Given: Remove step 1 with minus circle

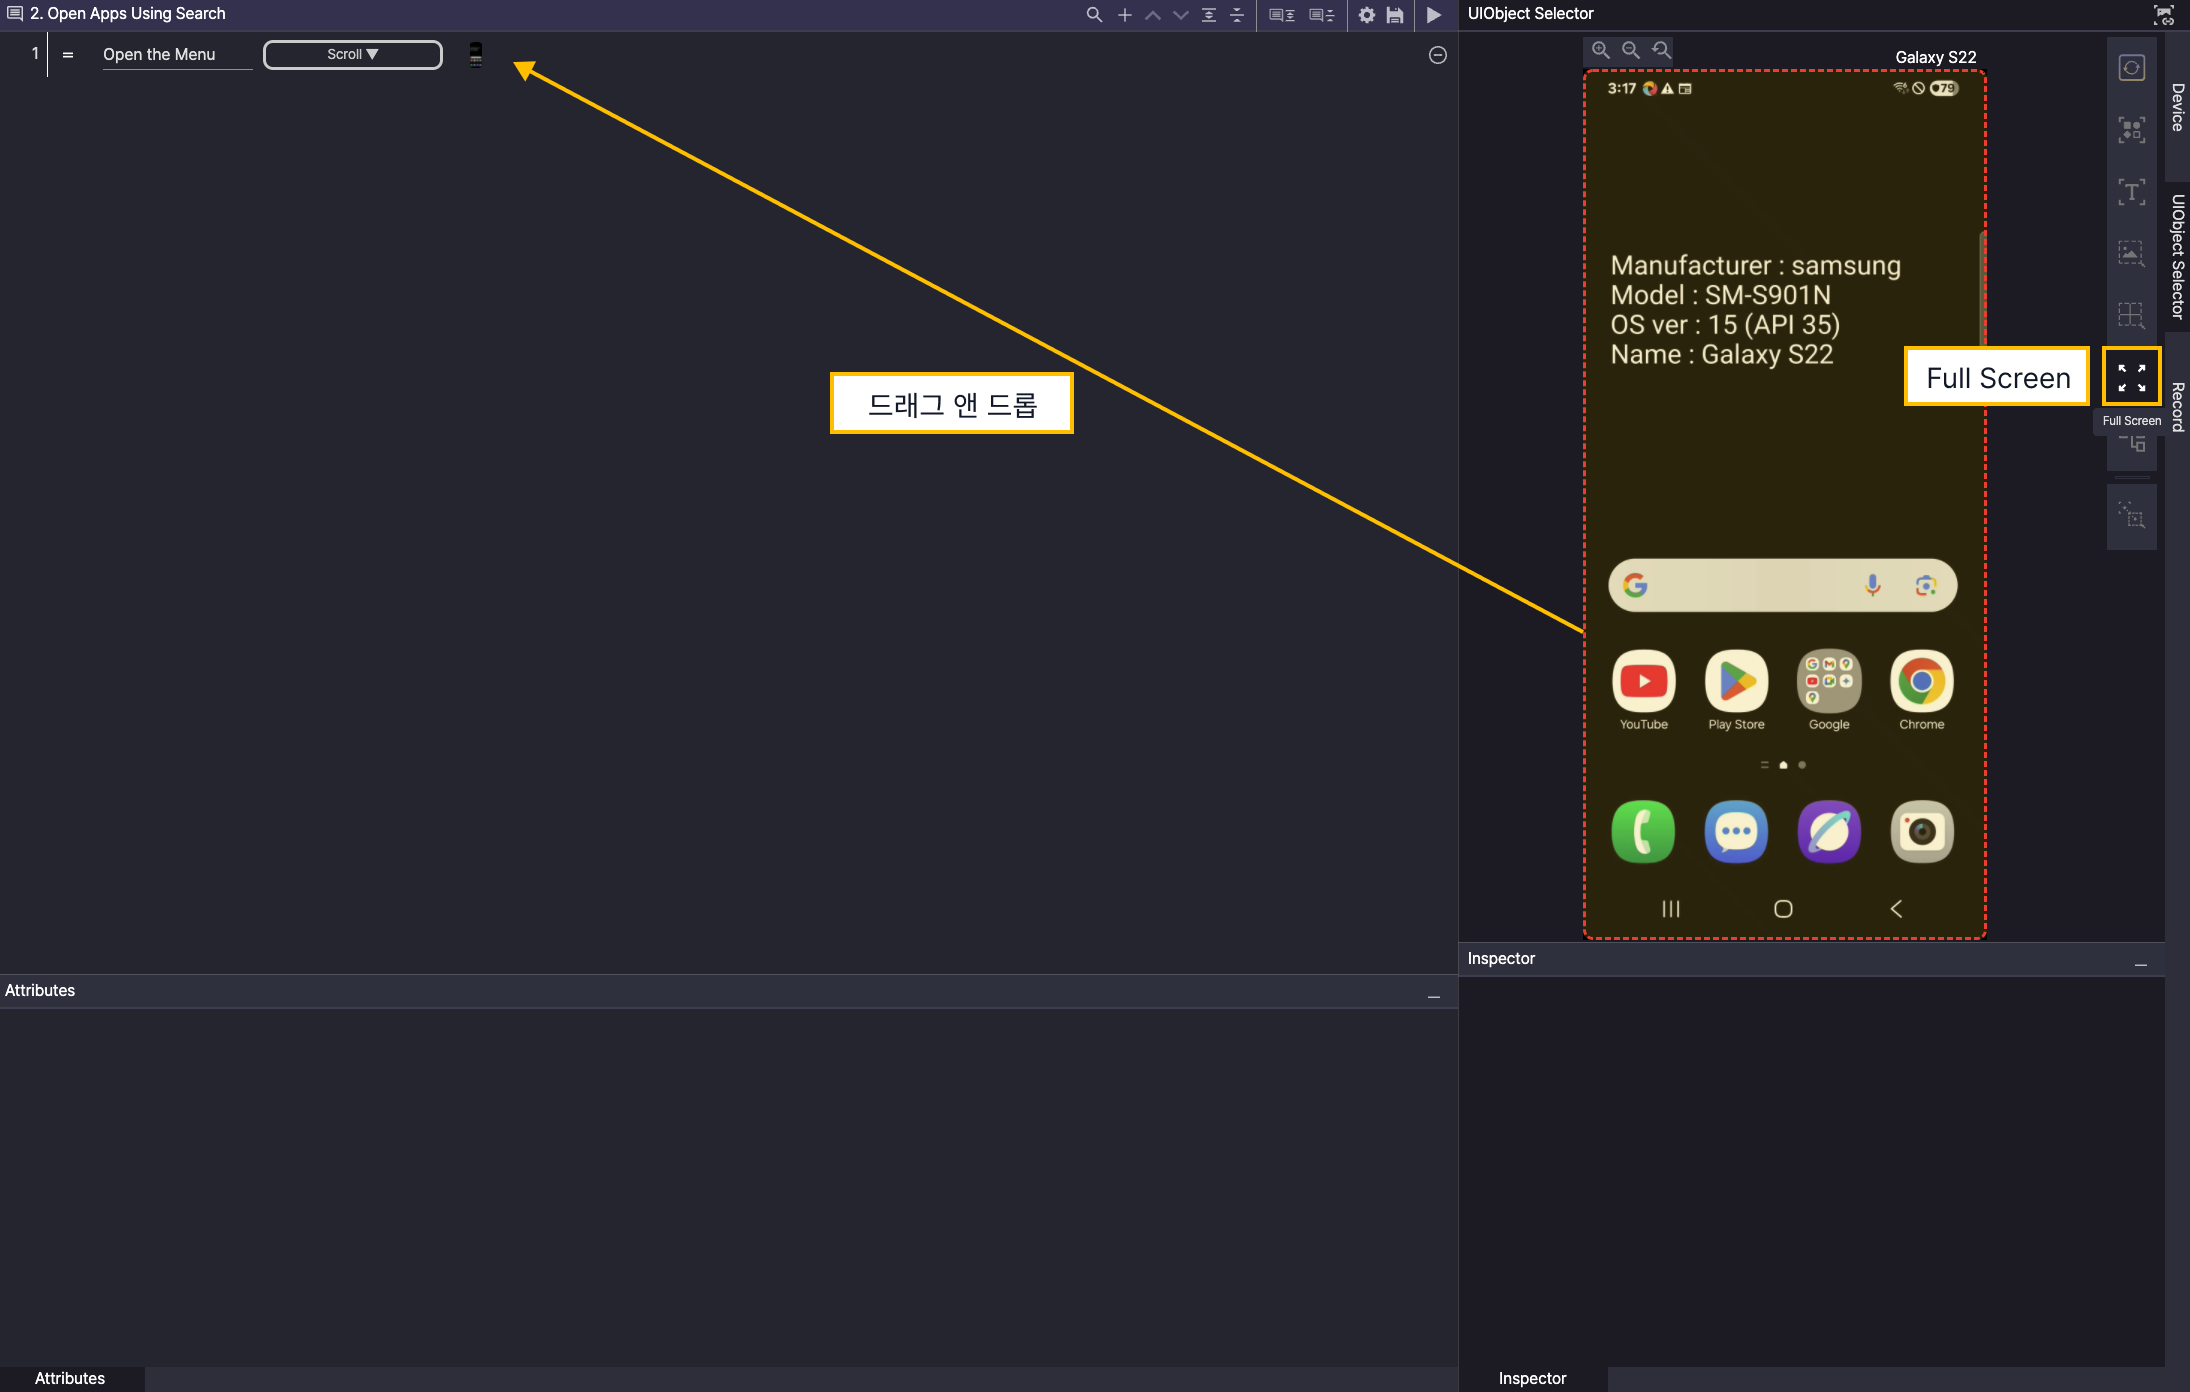Looking at the screenshot, I should [1437, 55].
